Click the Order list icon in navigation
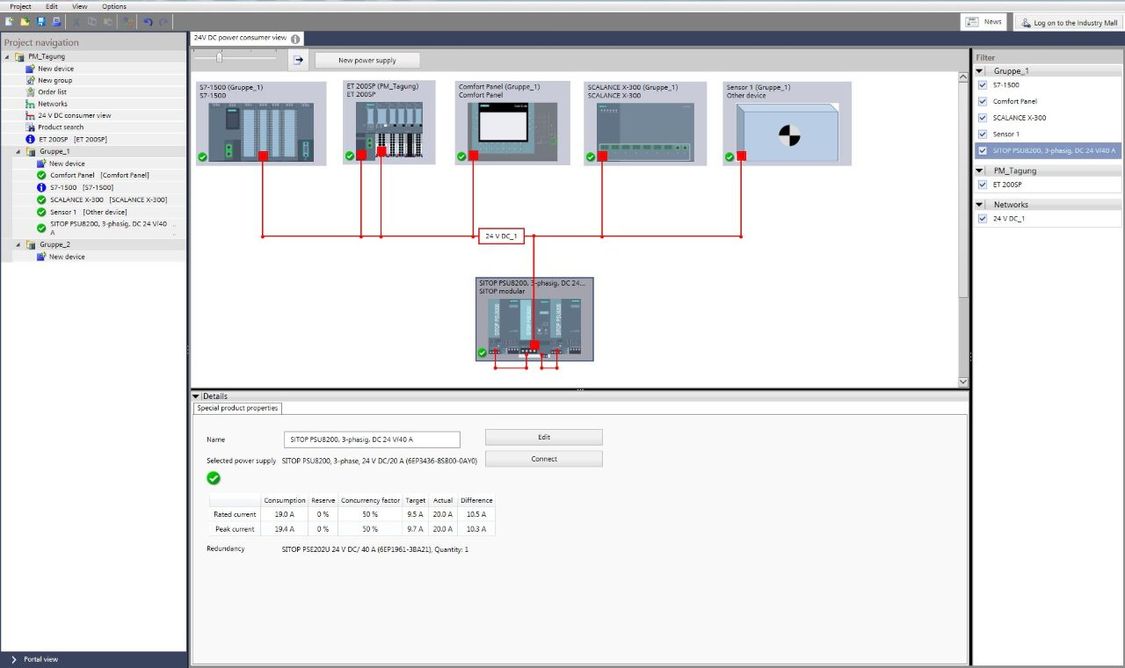The height and width of the screenshot is (668, 1125). click(30, 92)
